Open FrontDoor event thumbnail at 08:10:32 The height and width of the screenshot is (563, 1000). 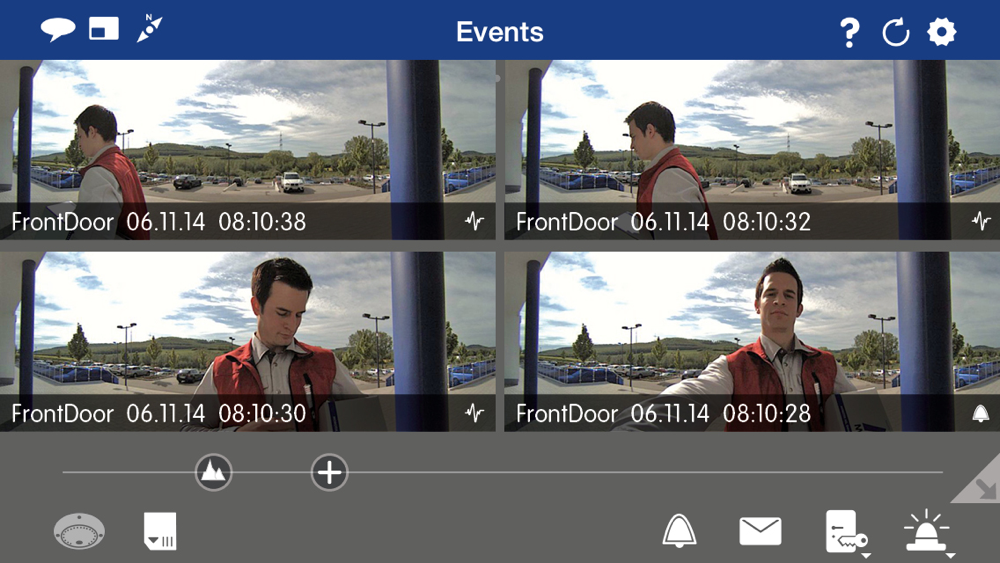tap(752, 150)
